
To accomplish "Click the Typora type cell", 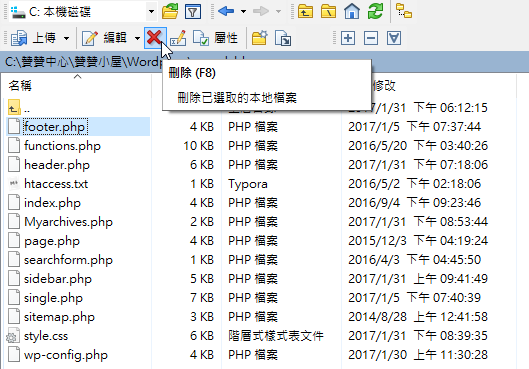I will pos(248,184).
